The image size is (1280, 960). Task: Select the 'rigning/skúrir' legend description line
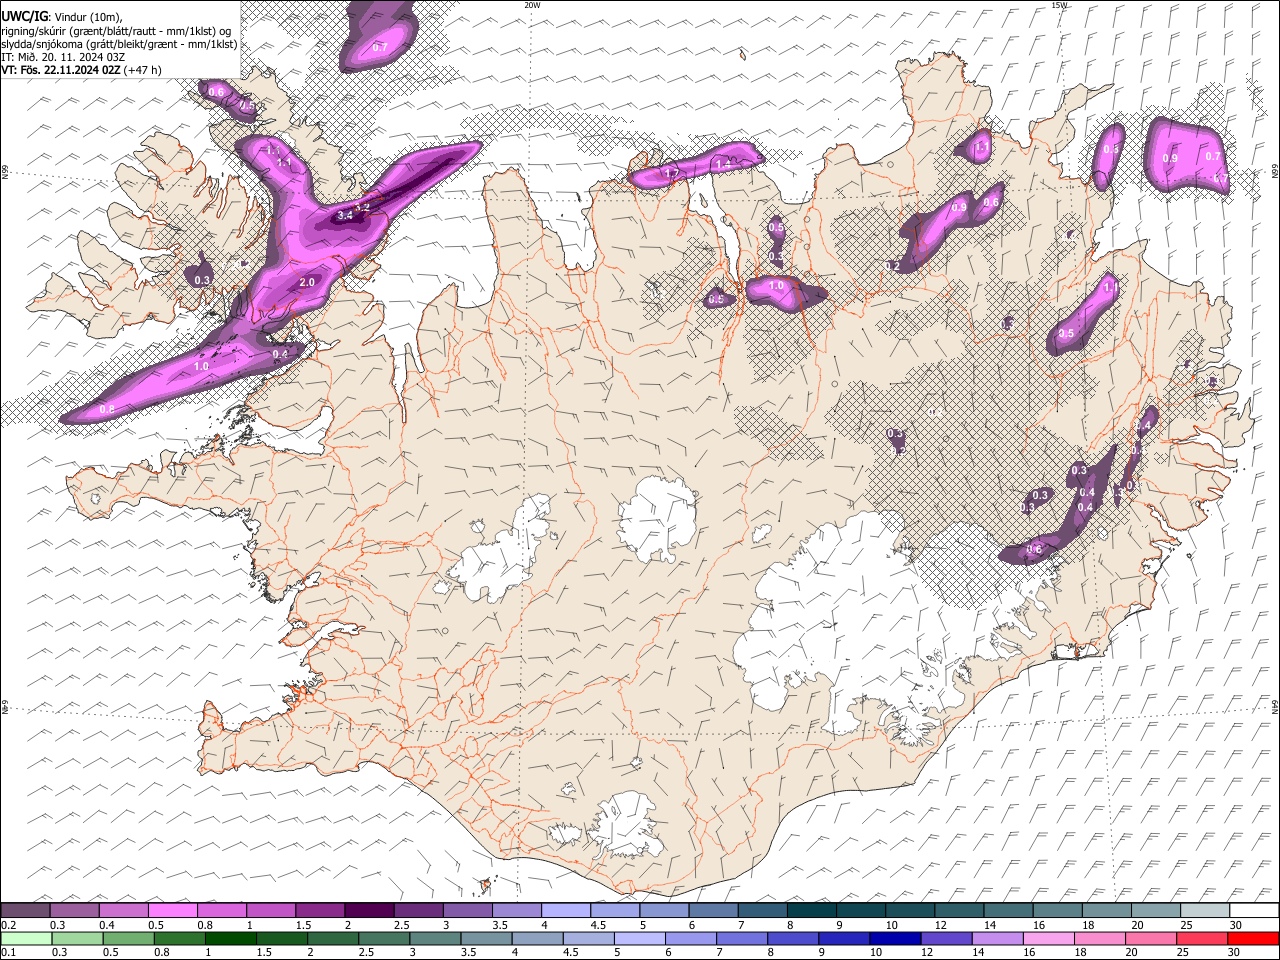pos(114,31)
